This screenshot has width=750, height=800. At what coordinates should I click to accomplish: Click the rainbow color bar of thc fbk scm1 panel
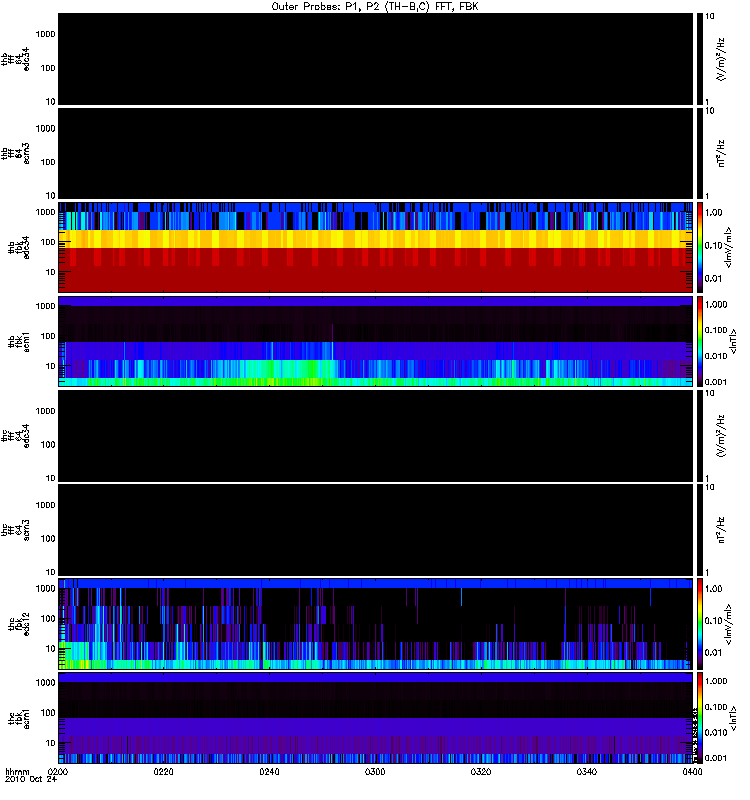click(x=700, y=718)
